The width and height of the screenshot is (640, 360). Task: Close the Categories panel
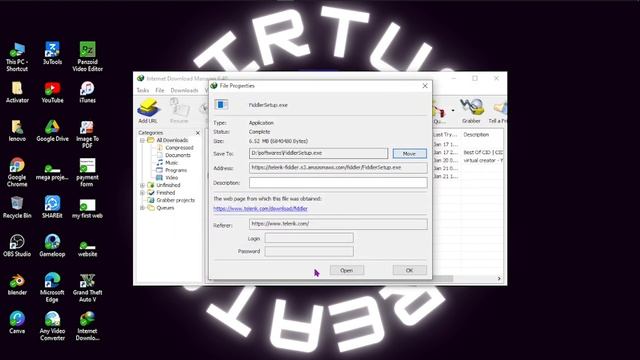click(198, 133)
